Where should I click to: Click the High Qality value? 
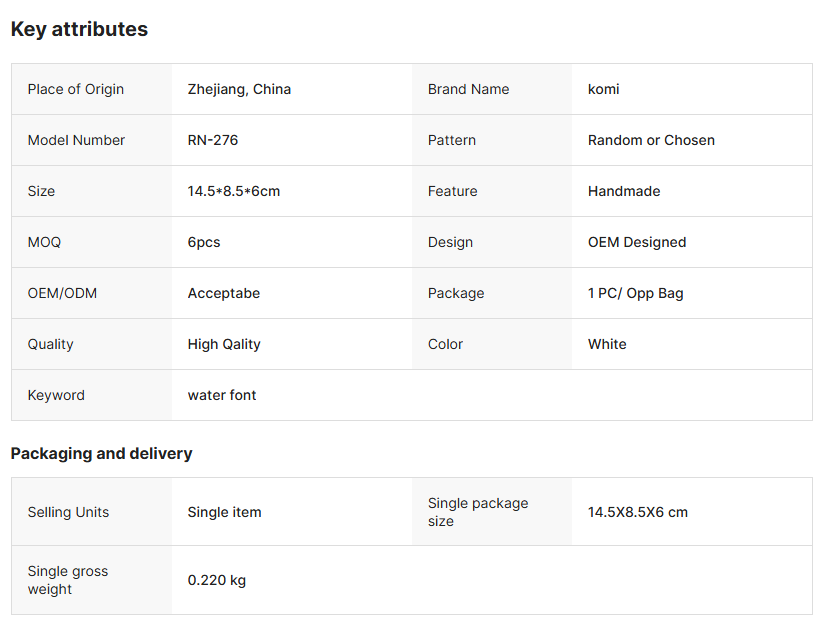click(x=224, y=344)
